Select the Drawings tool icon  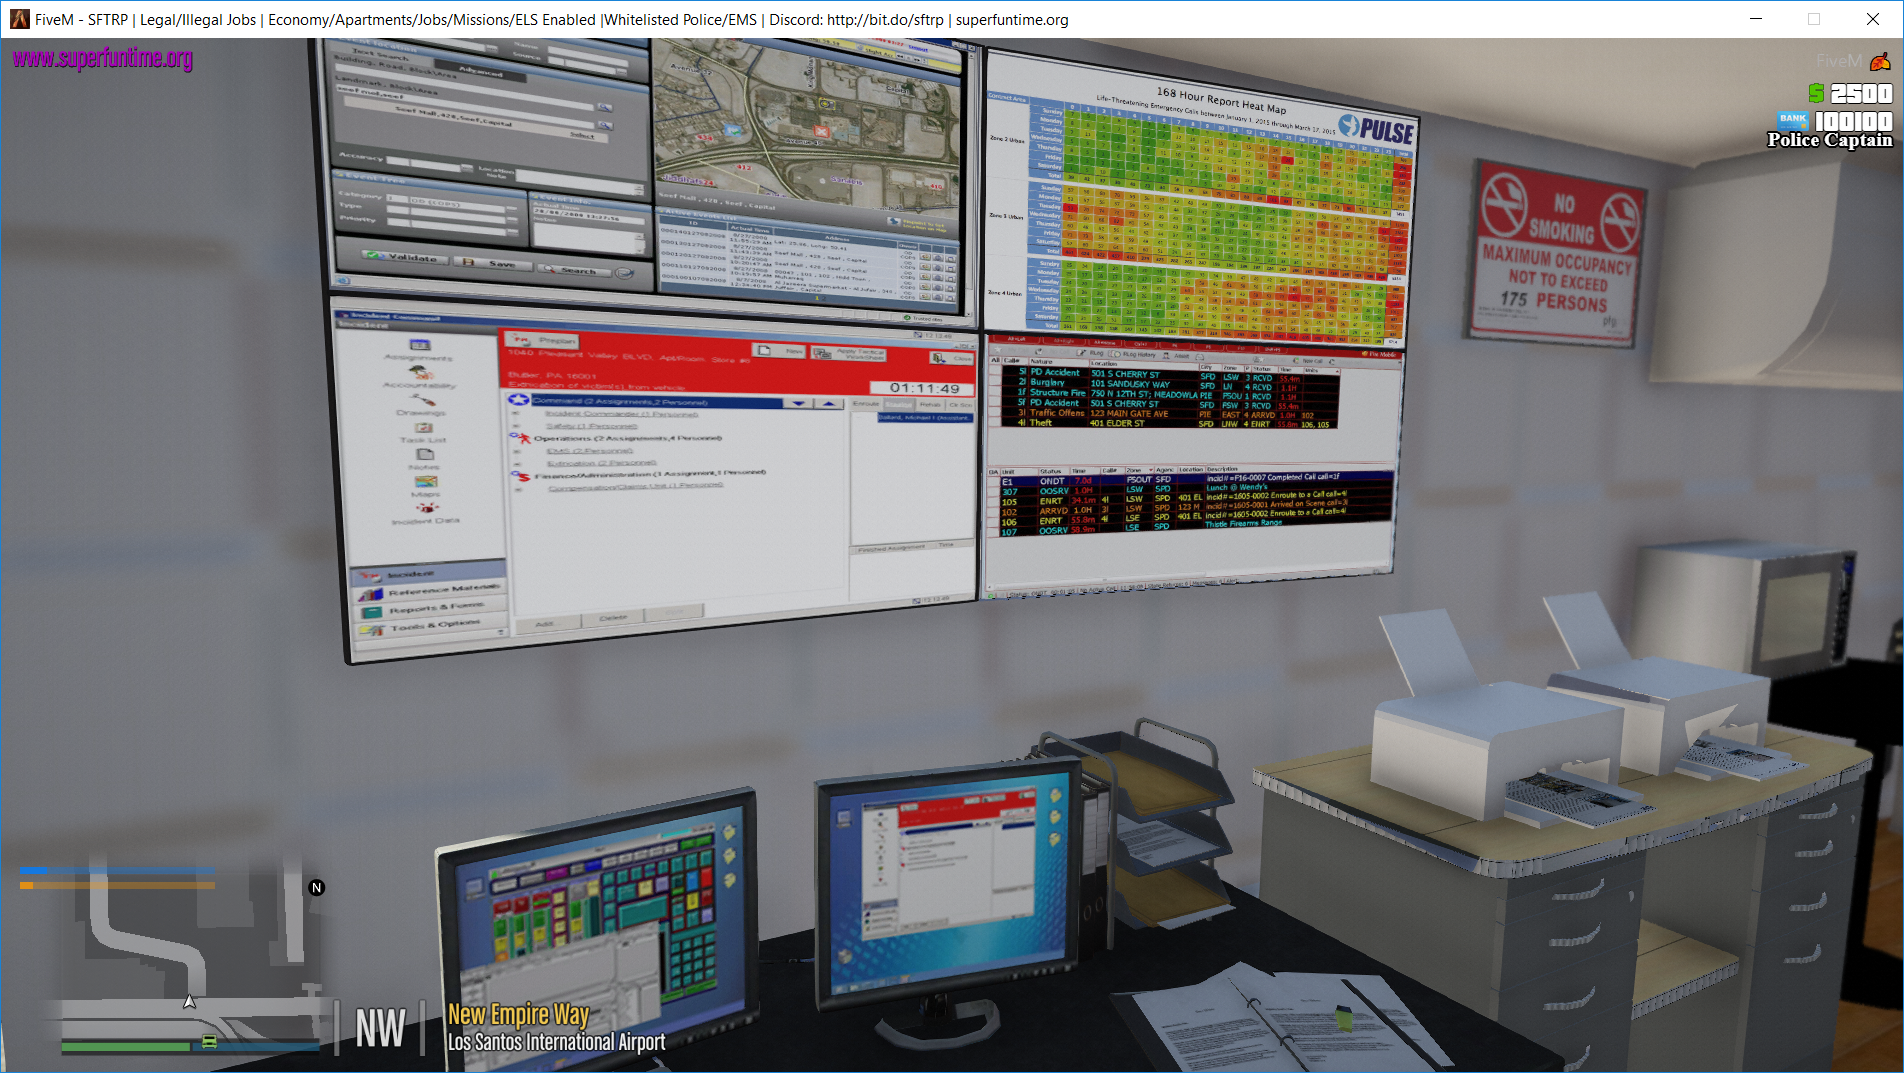point(422,400)
